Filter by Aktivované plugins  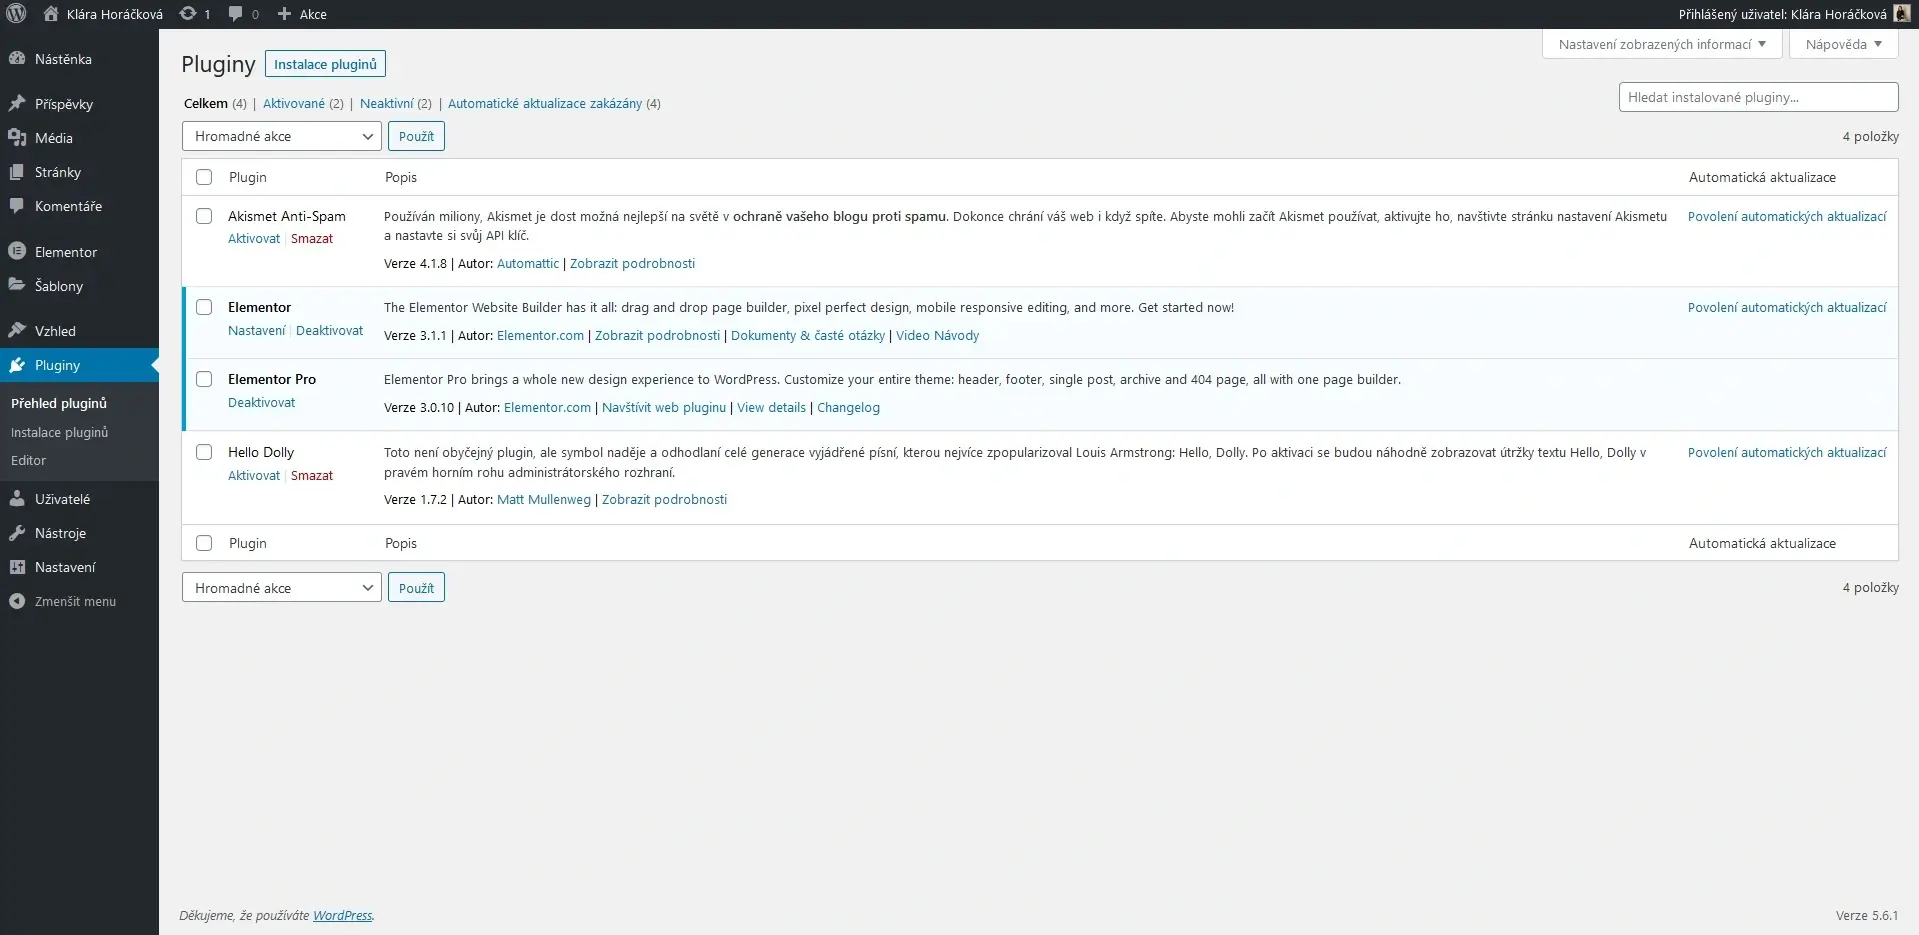[x=294, y=103]
